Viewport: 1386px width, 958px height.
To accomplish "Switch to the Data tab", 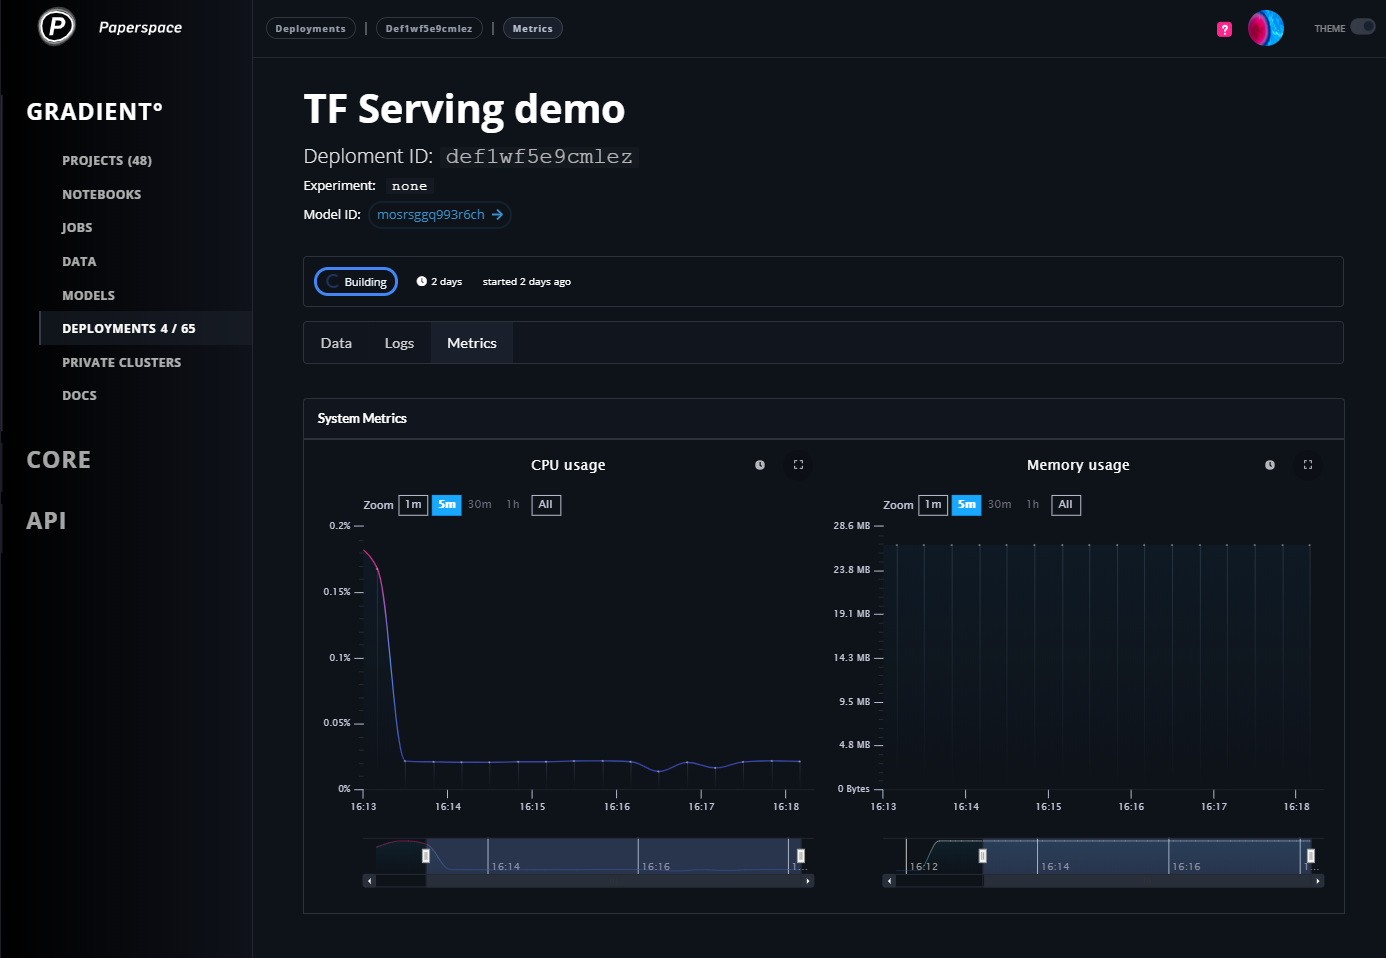I will coord(336,343).
